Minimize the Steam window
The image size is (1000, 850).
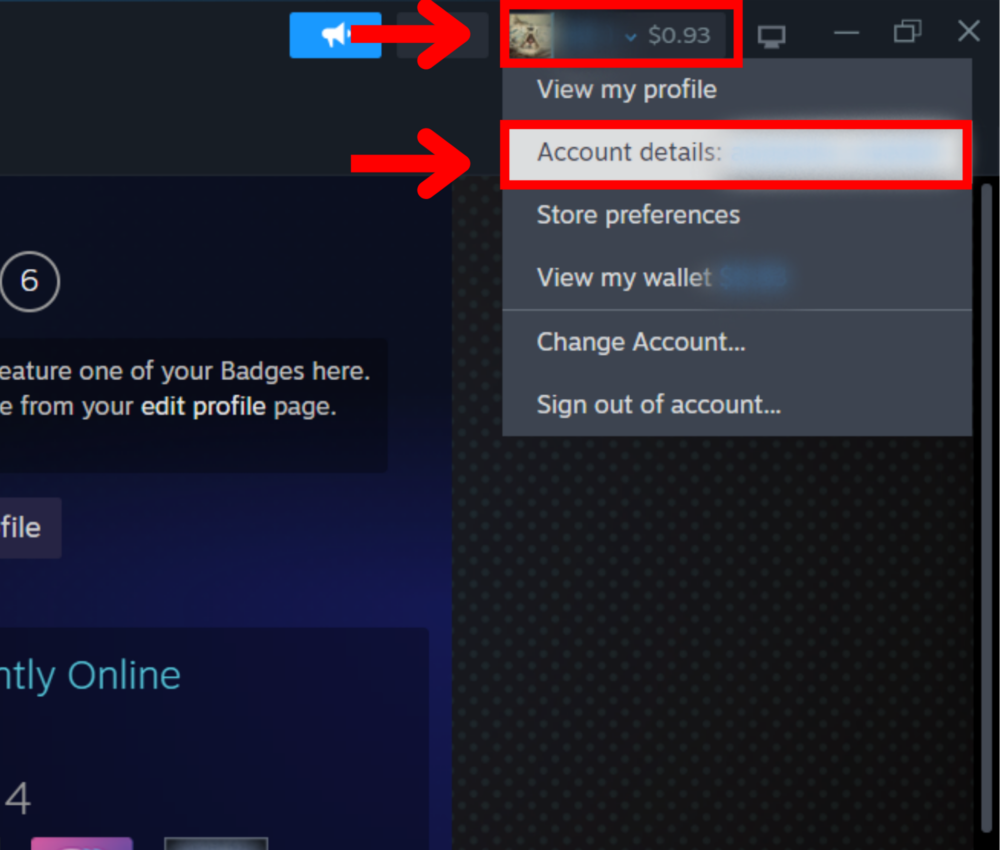pos(846,32)
